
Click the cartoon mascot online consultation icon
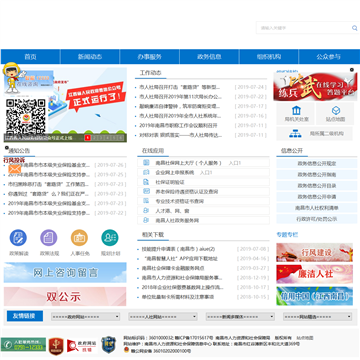pos(13,78)
